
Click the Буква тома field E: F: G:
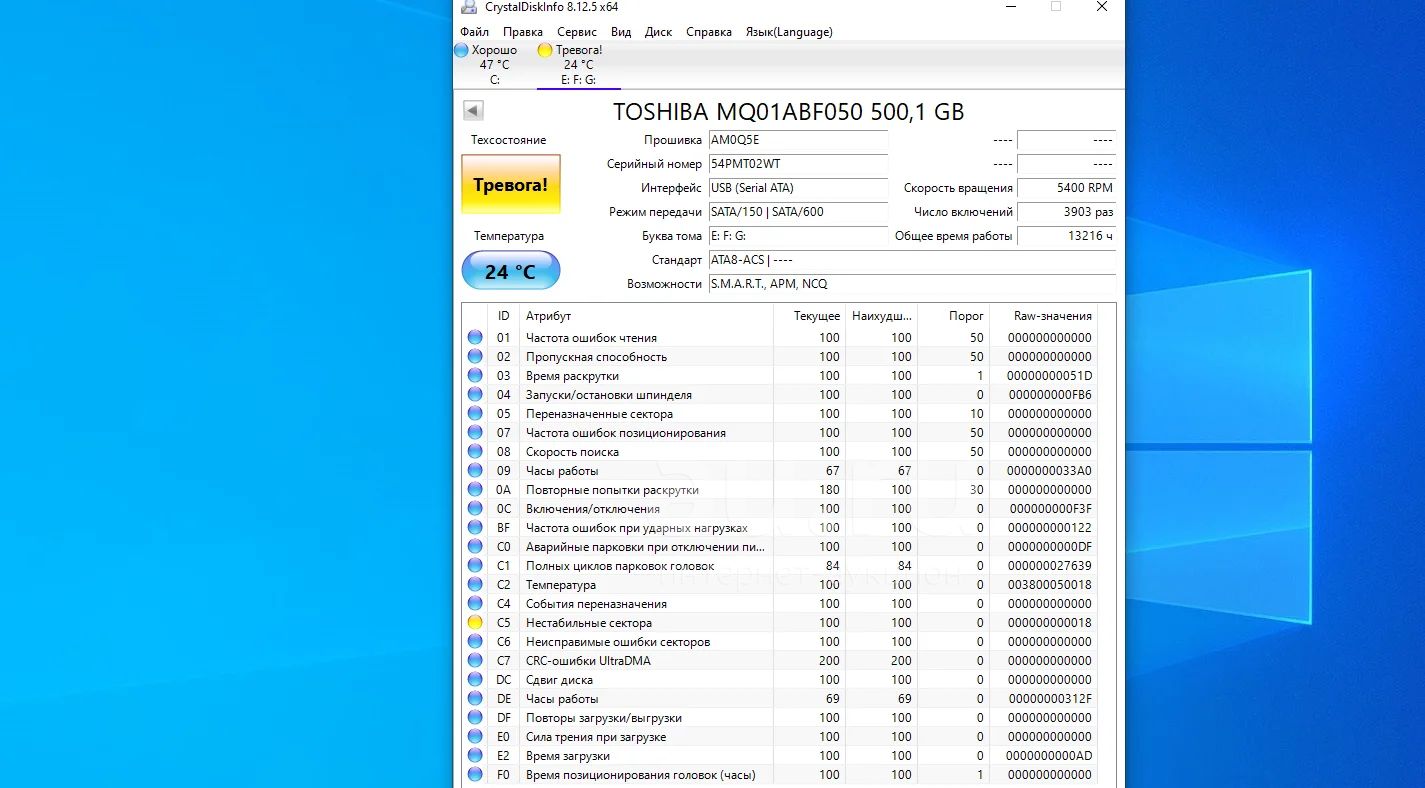coord(798,236)
